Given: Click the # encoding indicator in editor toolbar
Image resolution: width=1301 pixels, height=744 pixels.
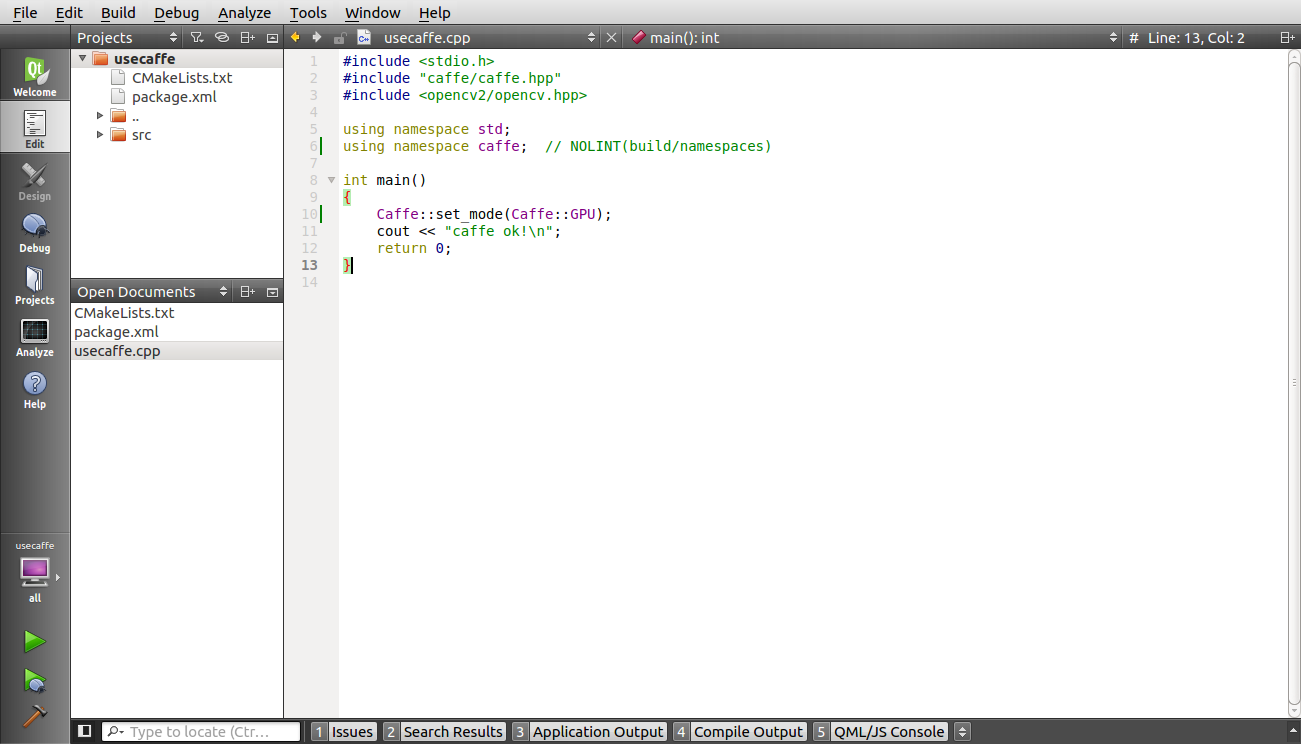Looking at the screenshot, I should 1134,37.
